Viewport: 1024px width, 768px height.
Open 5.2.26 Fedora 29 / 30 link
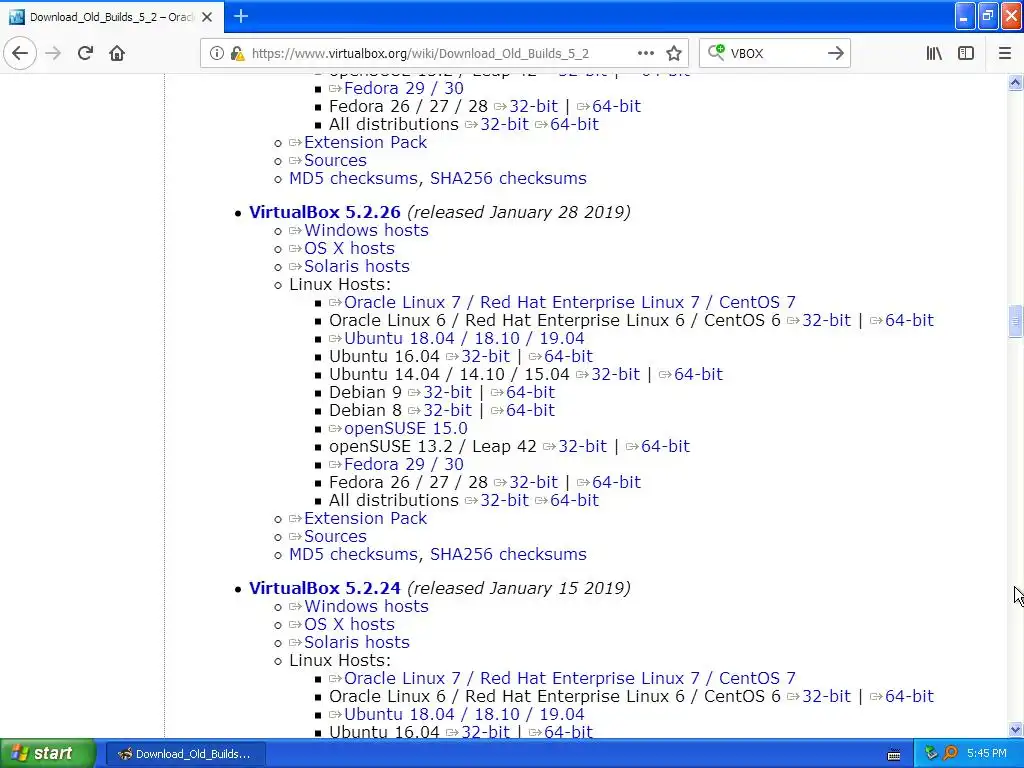(x=404, y=464)
